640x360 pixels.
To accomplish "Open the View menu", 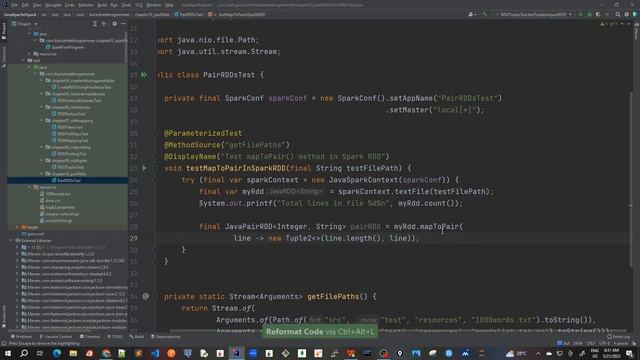I will (37, 5).
